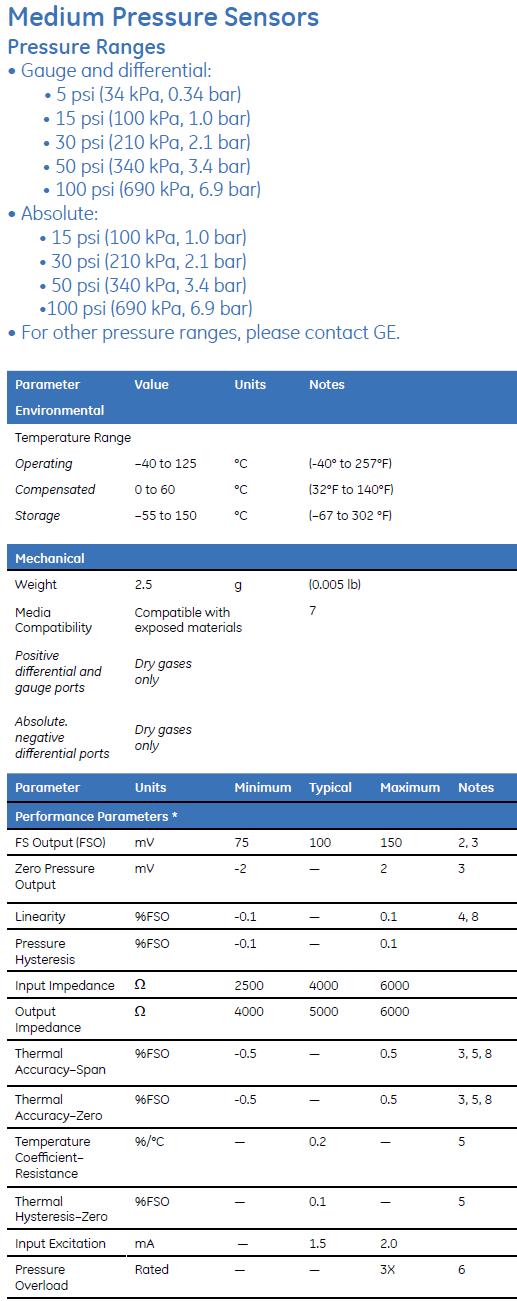
Task: Click the weight note '(0.005 lb)'
Action: pos(335,584)
